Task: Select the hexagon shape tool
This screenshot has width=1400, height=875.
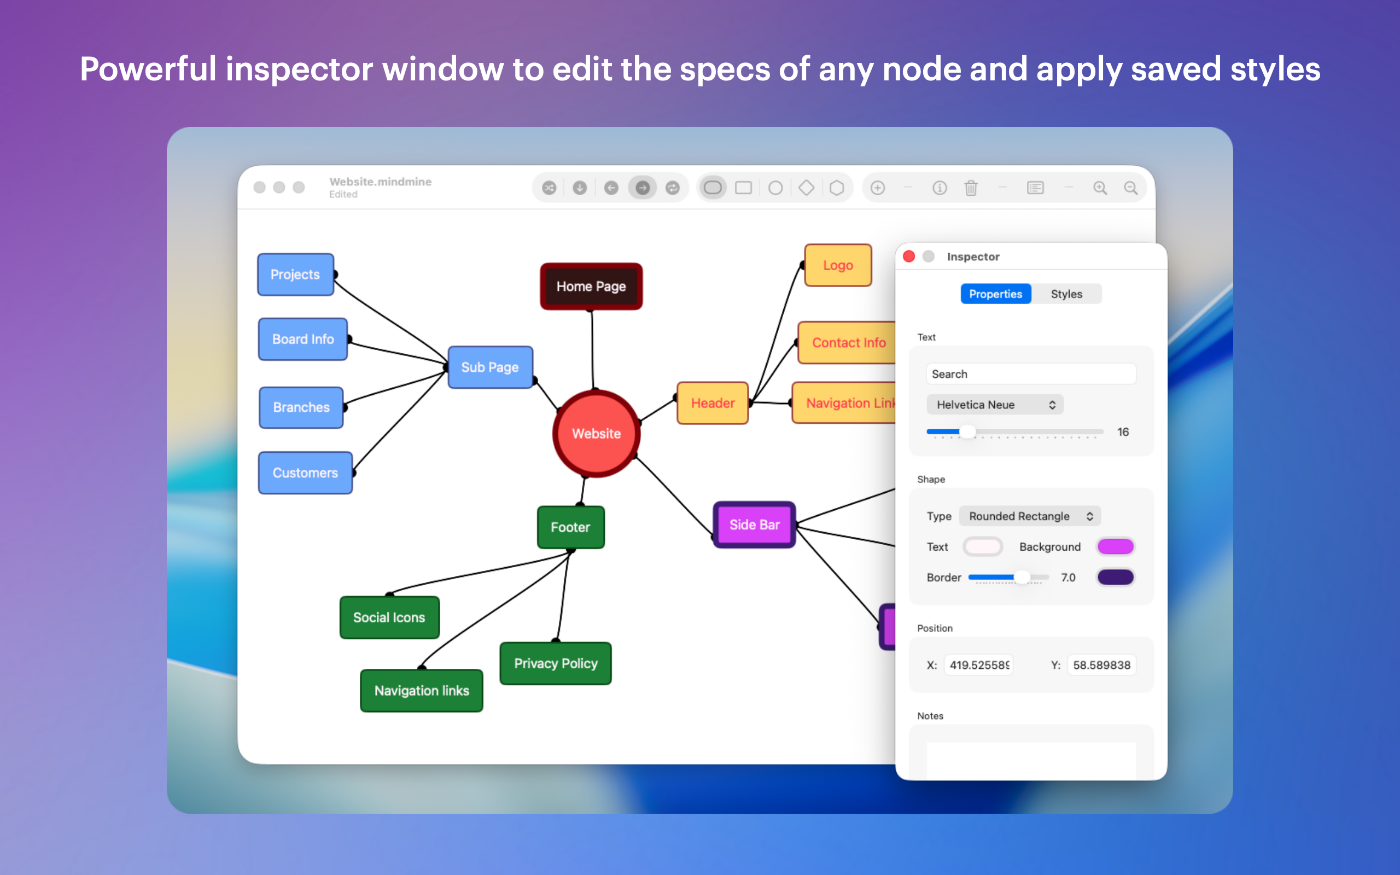Action: [x=837, y=188]
